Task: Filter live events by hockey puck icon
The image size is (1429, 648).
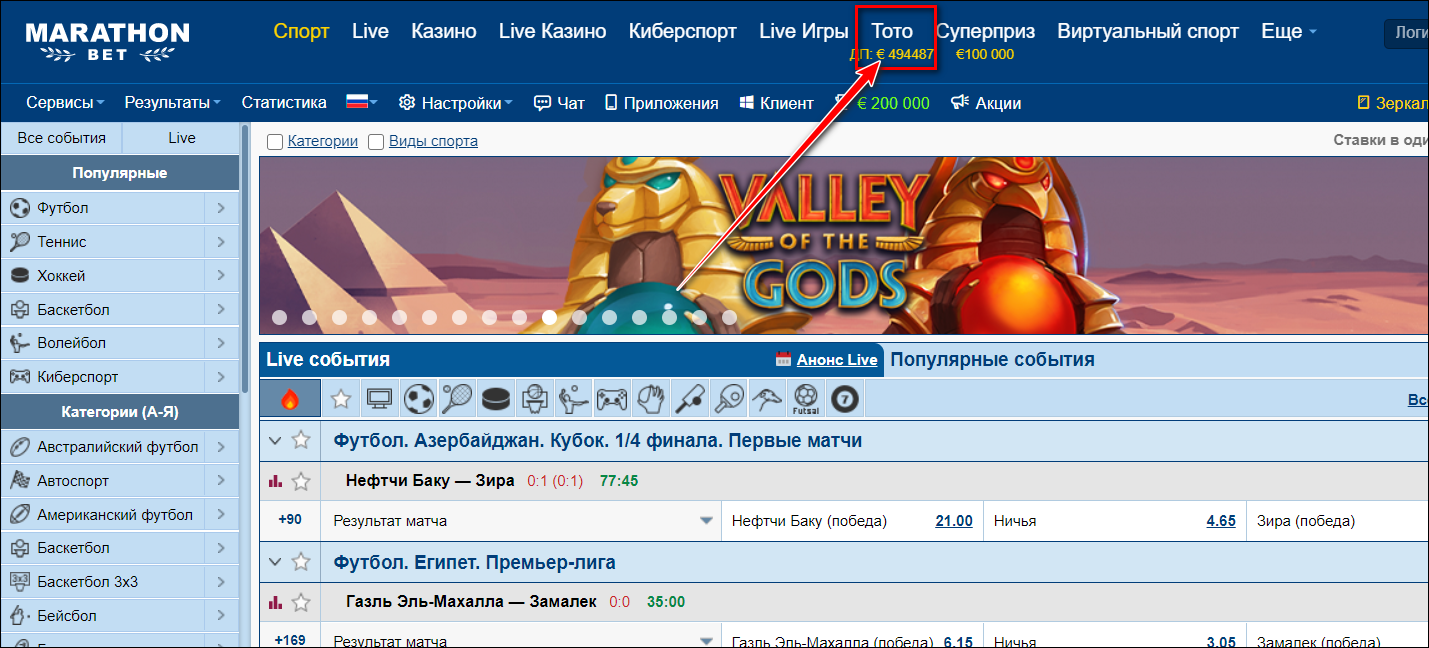Action: point(496,399)
